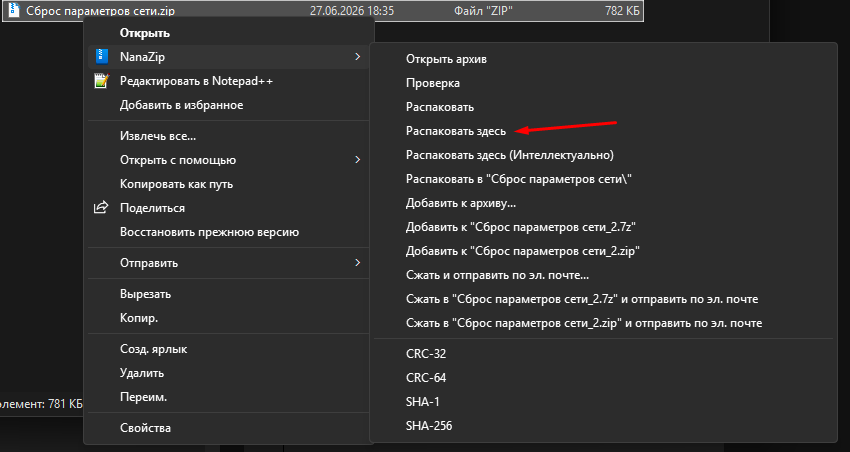
Task: Run Проверка on the archive
Action: click(433, 83)
